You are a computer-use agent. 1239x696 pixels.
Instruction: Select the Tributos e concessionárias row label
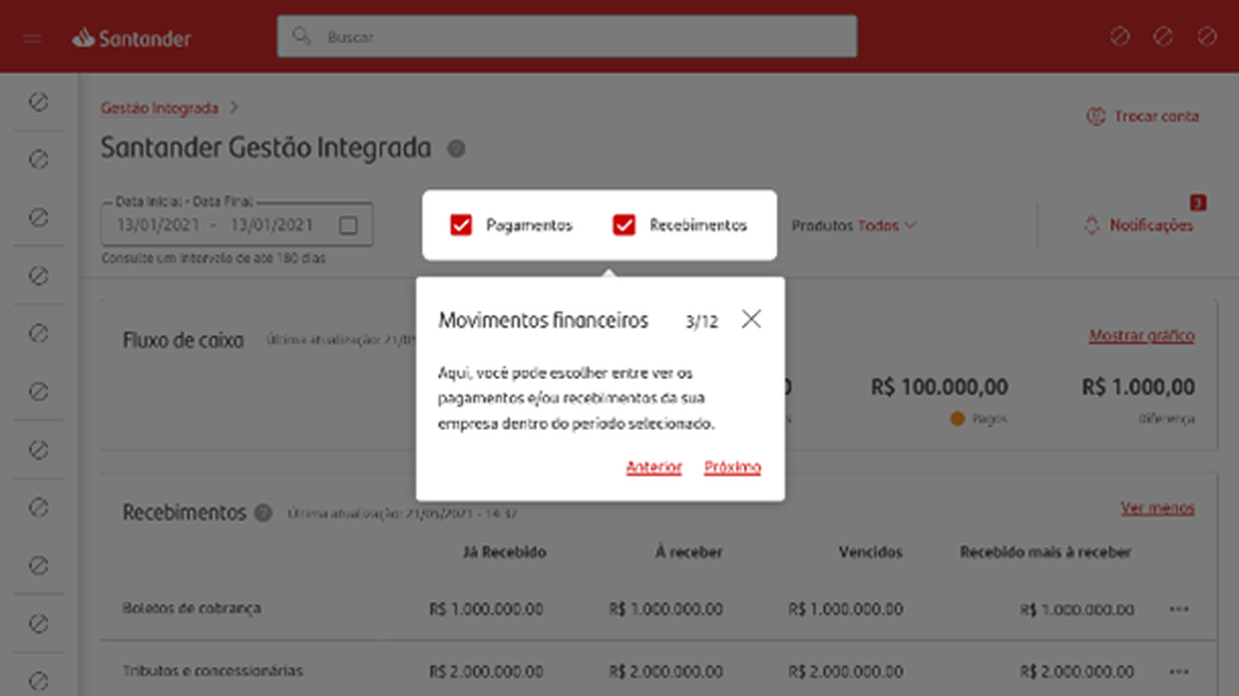[x=212, y=671]
